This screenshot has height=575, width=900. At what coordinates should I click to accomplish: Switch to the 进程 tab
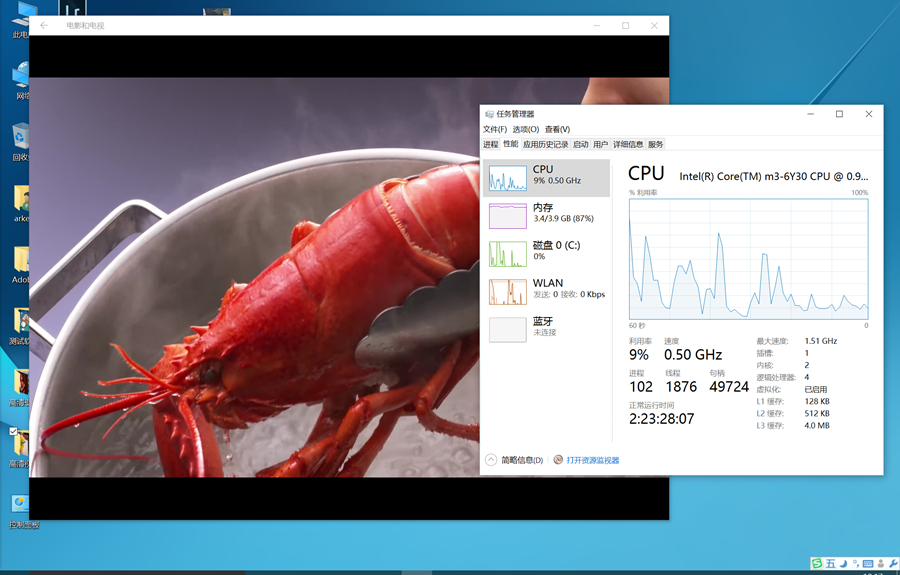click(490, 144)
